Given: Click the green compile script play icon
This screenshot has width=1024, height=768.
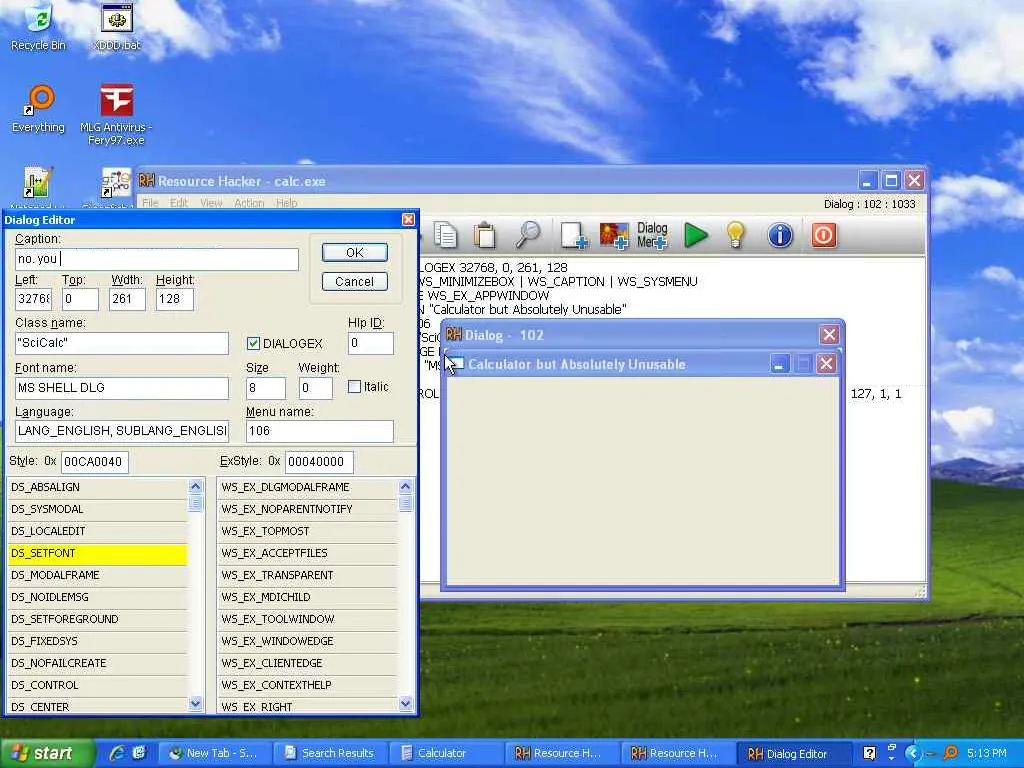Looking at the screenshot, I should (x=696, y=235).
